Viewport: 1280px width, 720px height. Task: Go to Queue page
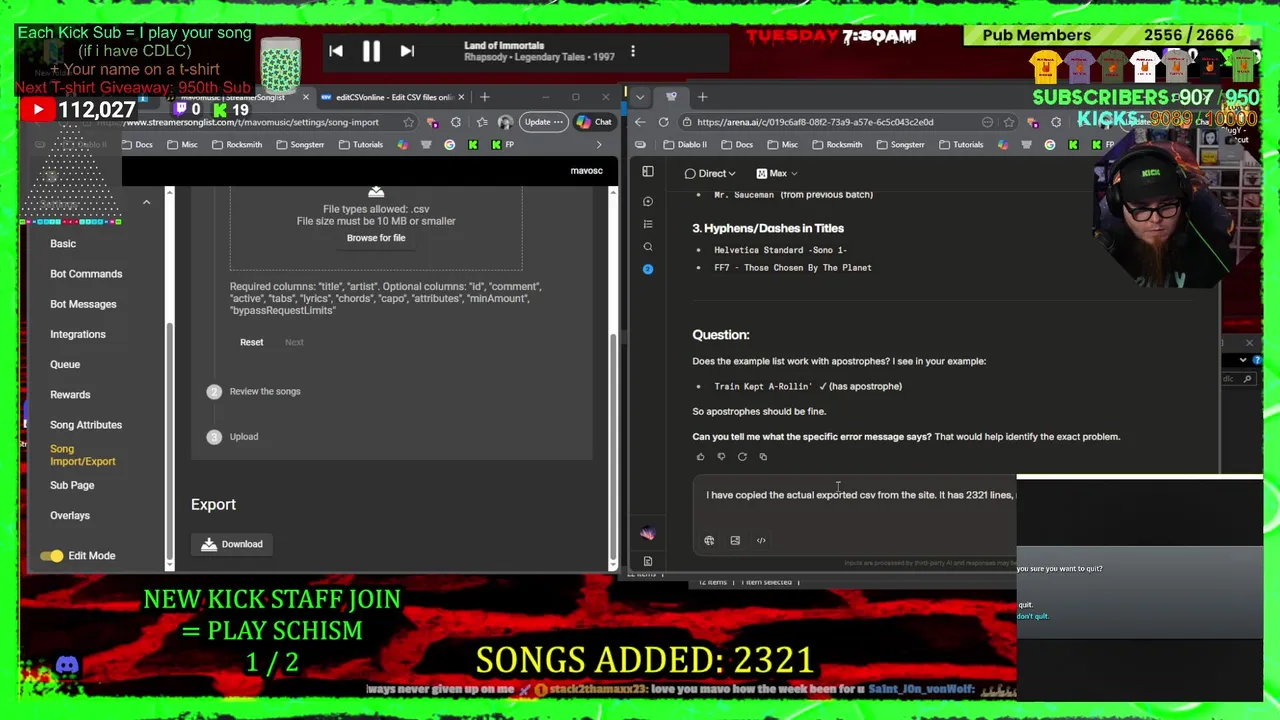click(x=65, y=364)
